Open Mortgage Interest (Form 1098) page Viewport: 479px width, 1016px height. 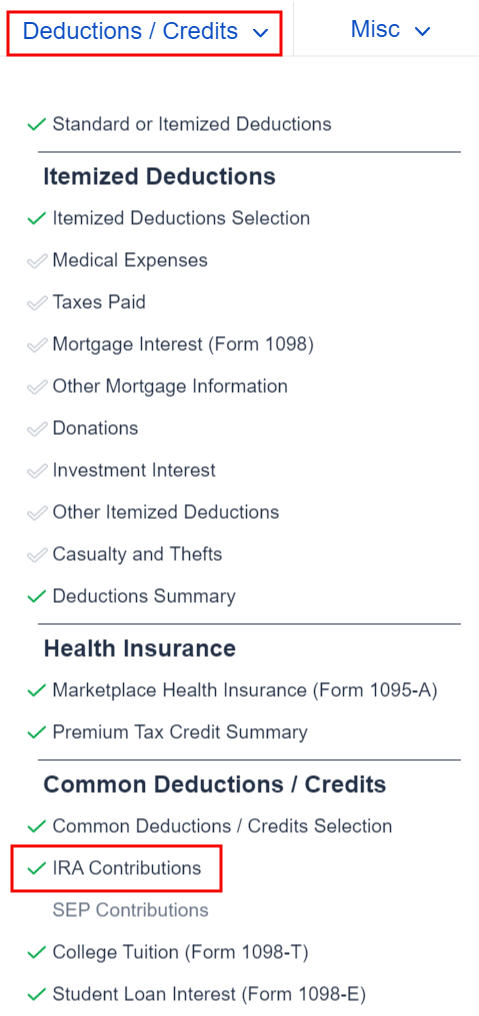(x=183, y=344)
